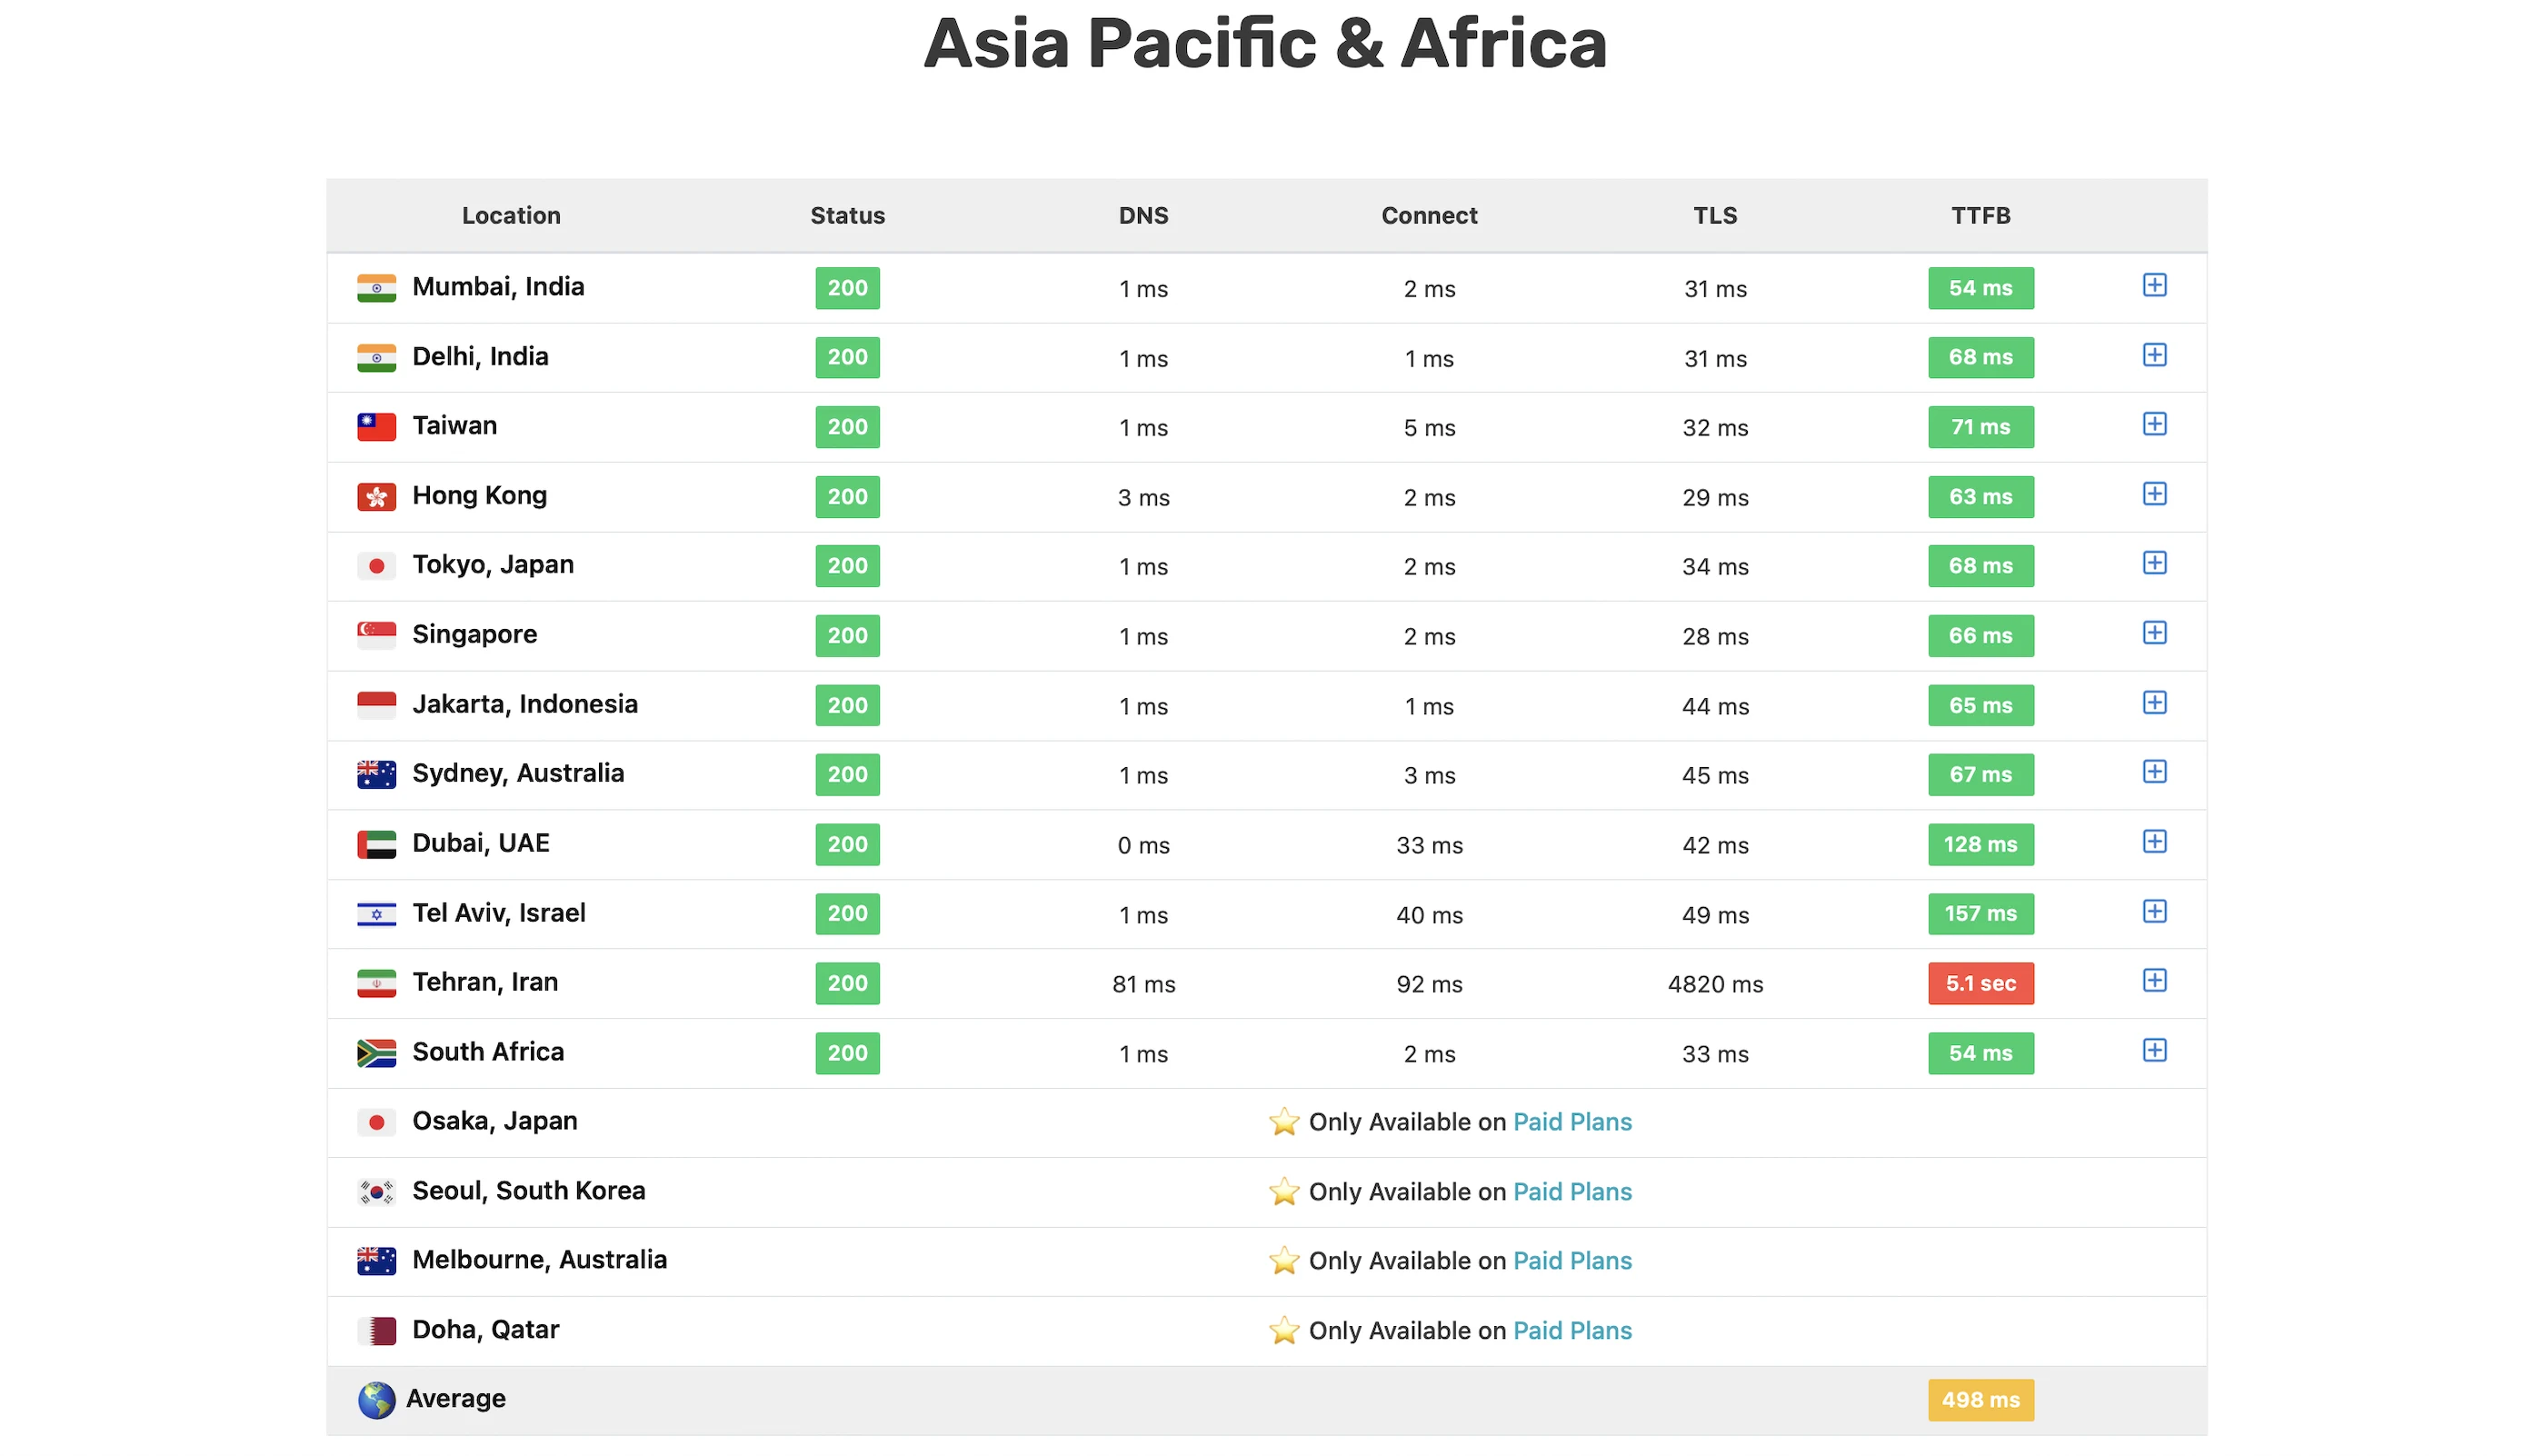Click the plus icon for South Africa

(x=2154, y=1050)
